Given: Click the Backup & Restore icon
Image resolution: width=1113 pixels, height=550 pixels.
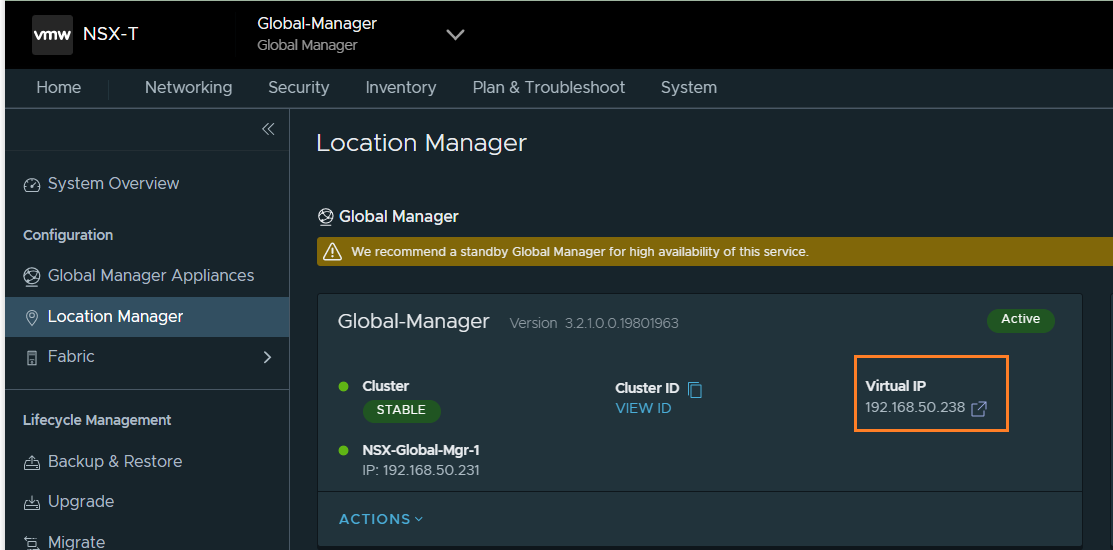Looking at the screenshot, I should coord(31,462).
